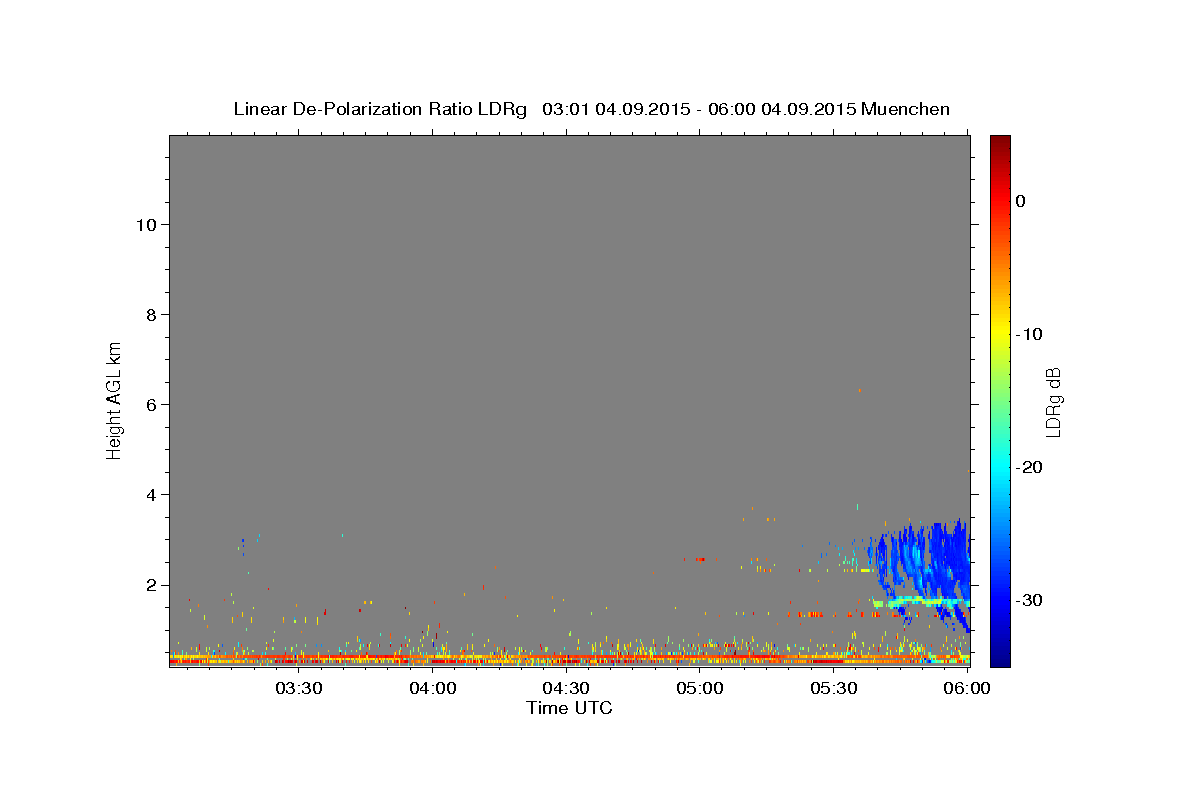The width and height of the screenshot is (1200, 800).
Task: Click the height tick label 2
Action: [149, 585]
